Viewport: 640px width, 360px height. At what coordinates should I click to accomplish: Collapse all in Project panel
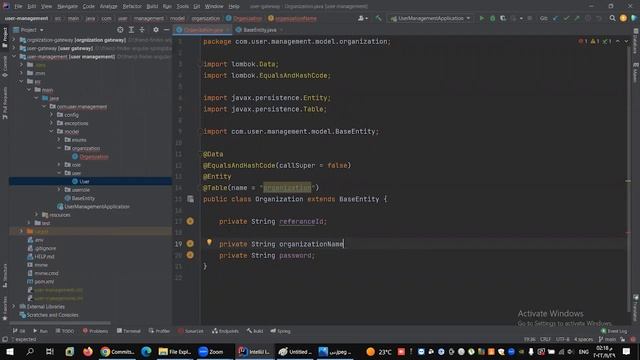point(142,30)
